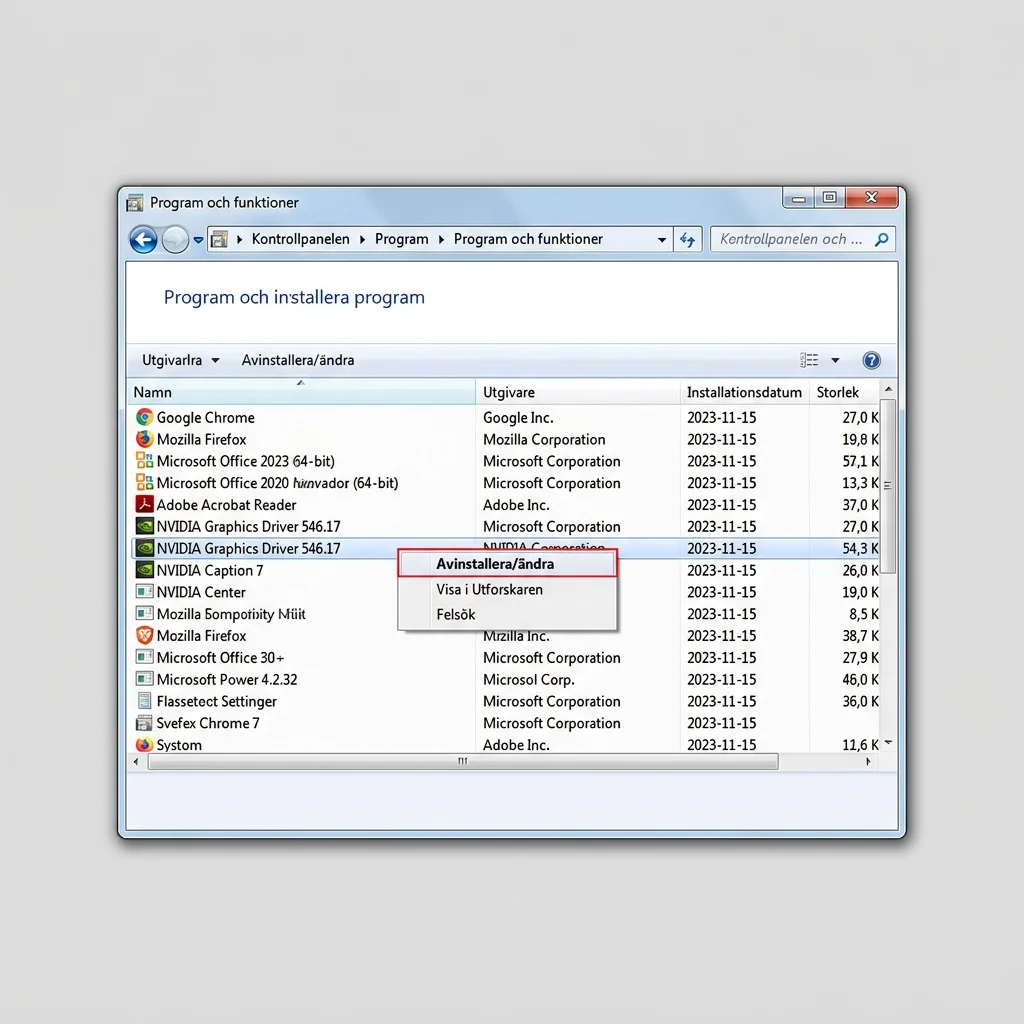1024x1024 pixels.
Task: Click the 54,3 K size value
Action: (x=860, y=549)
